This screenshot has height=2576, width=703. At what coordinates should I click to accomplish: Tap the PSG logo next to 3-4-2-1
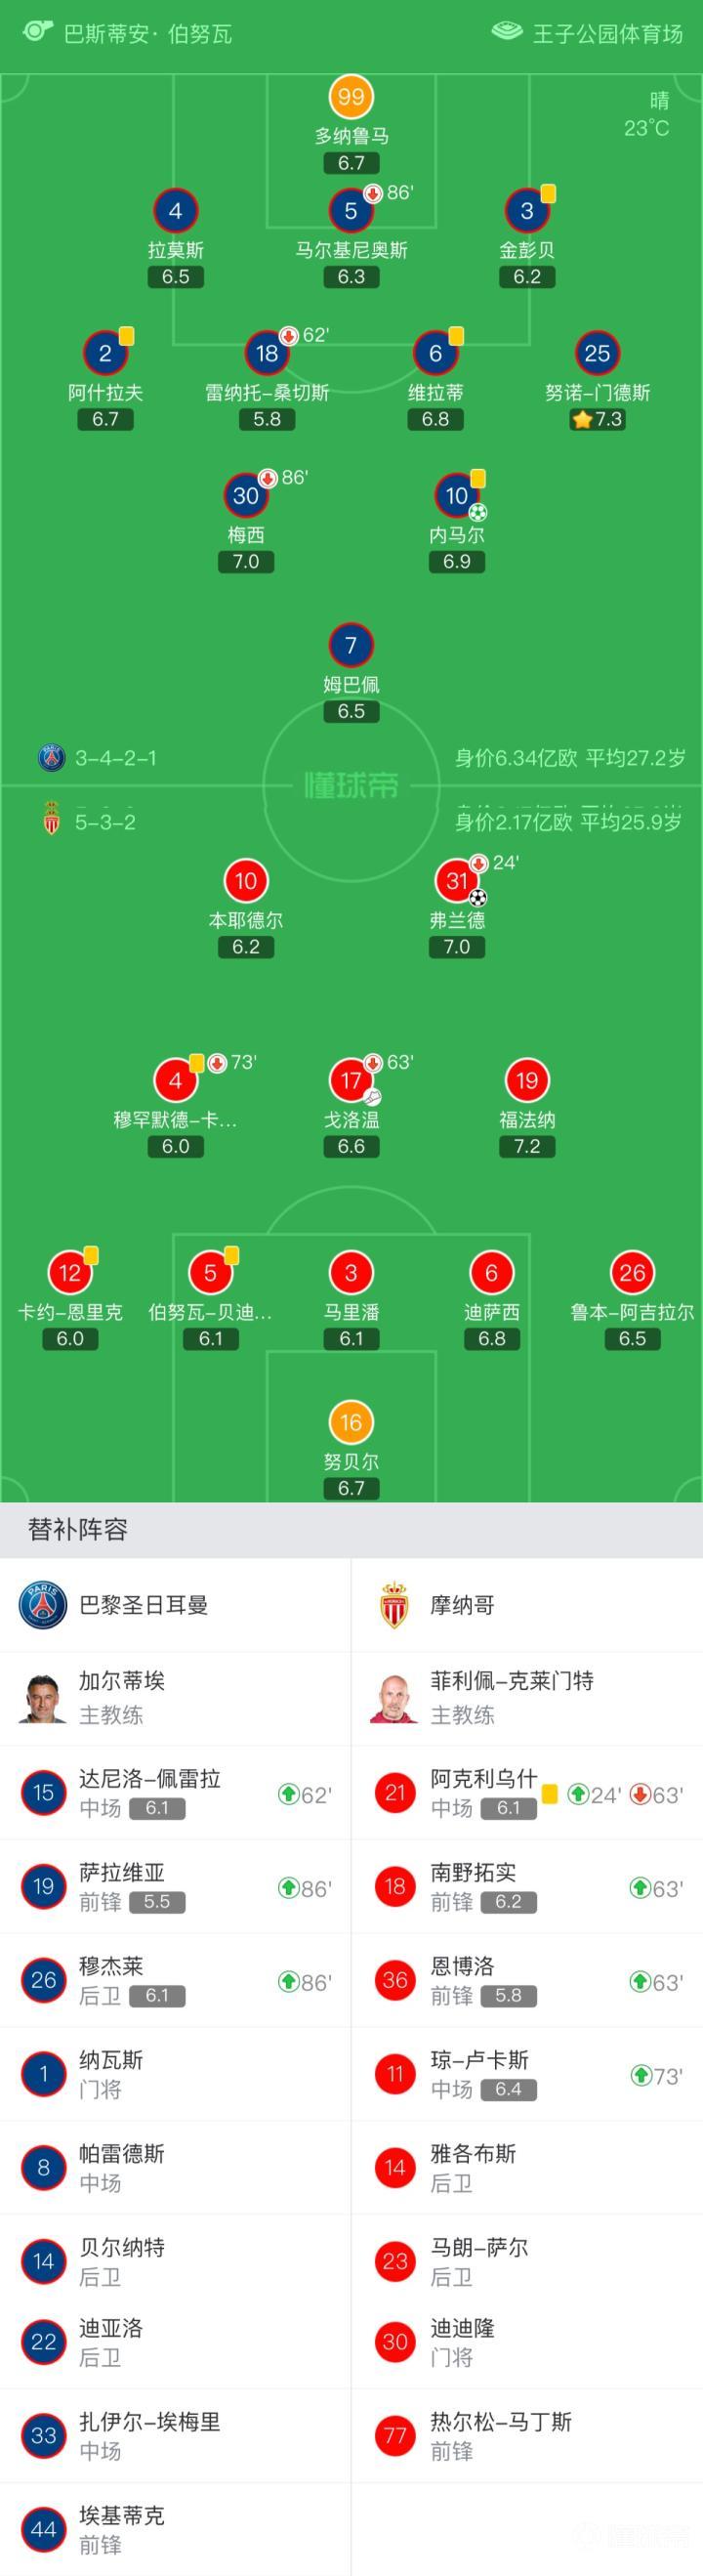pyautogui.click(x=52, y=757)
